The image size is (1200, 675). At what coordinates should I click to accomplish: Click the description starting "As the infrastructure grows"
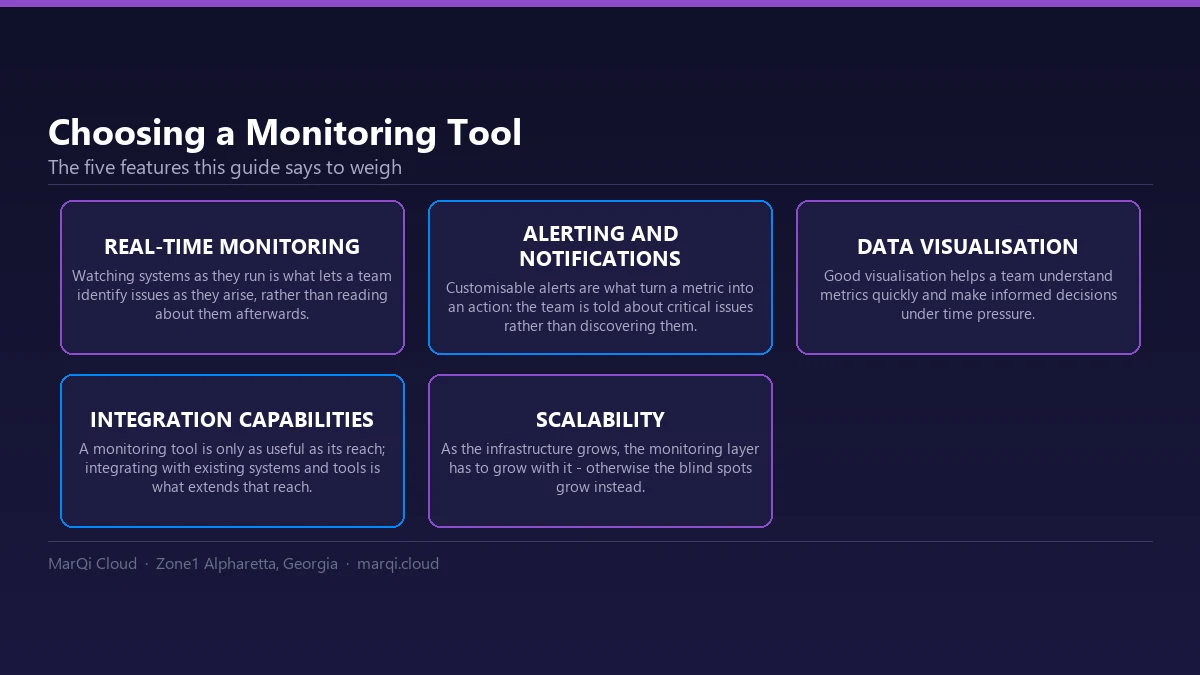point(600,468)
